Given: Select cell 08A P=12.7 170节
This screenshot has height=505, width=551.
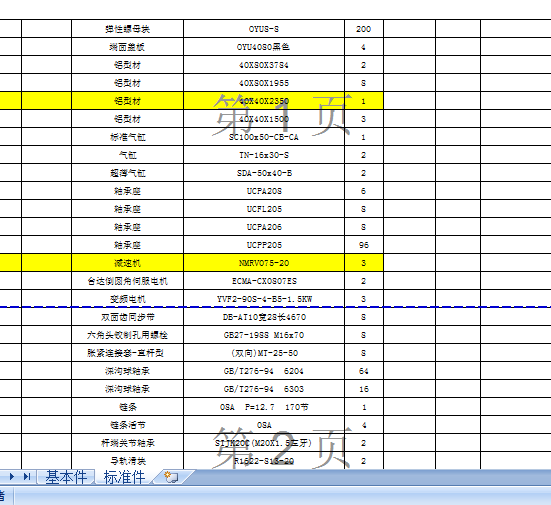Looking at the screenshot, I should pyautogui.click(x=264, y=407).
